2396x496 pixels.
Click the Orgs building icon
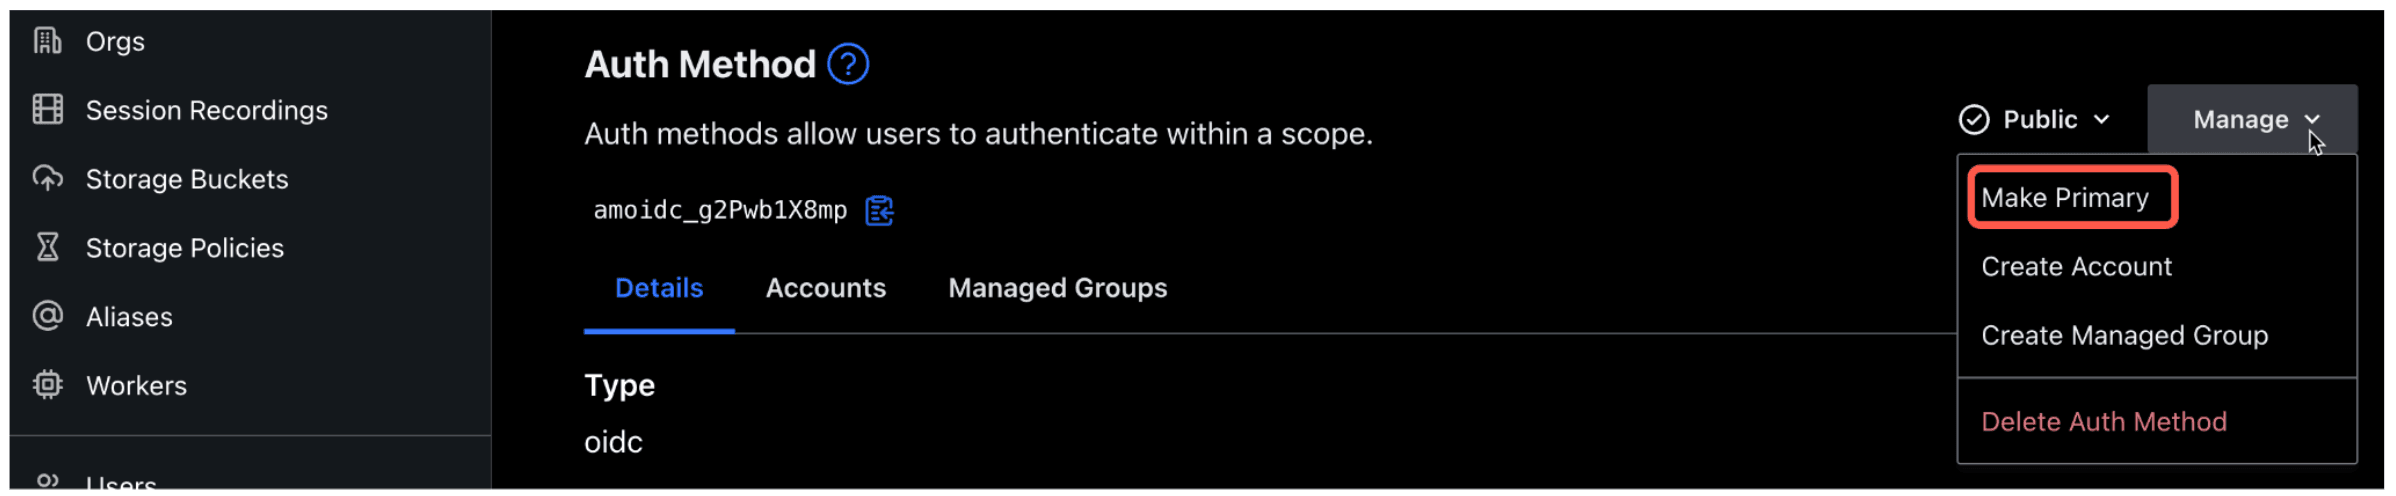point(47,41)
